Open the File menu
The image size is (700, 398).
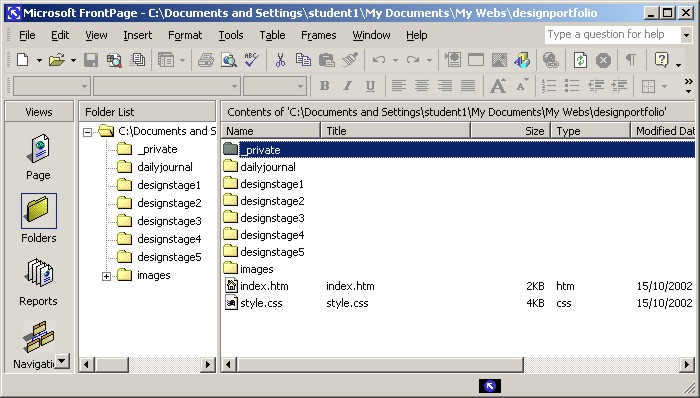coord(27,35)
